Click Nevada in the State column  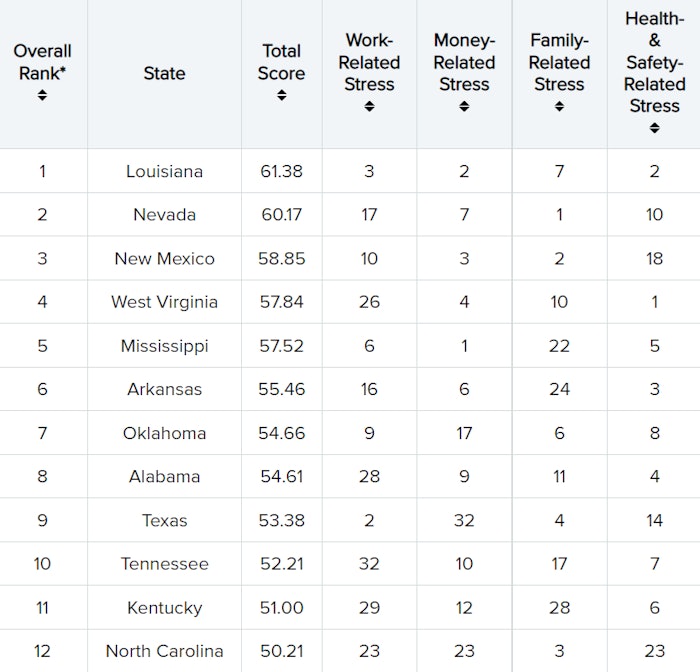point(164,215)
